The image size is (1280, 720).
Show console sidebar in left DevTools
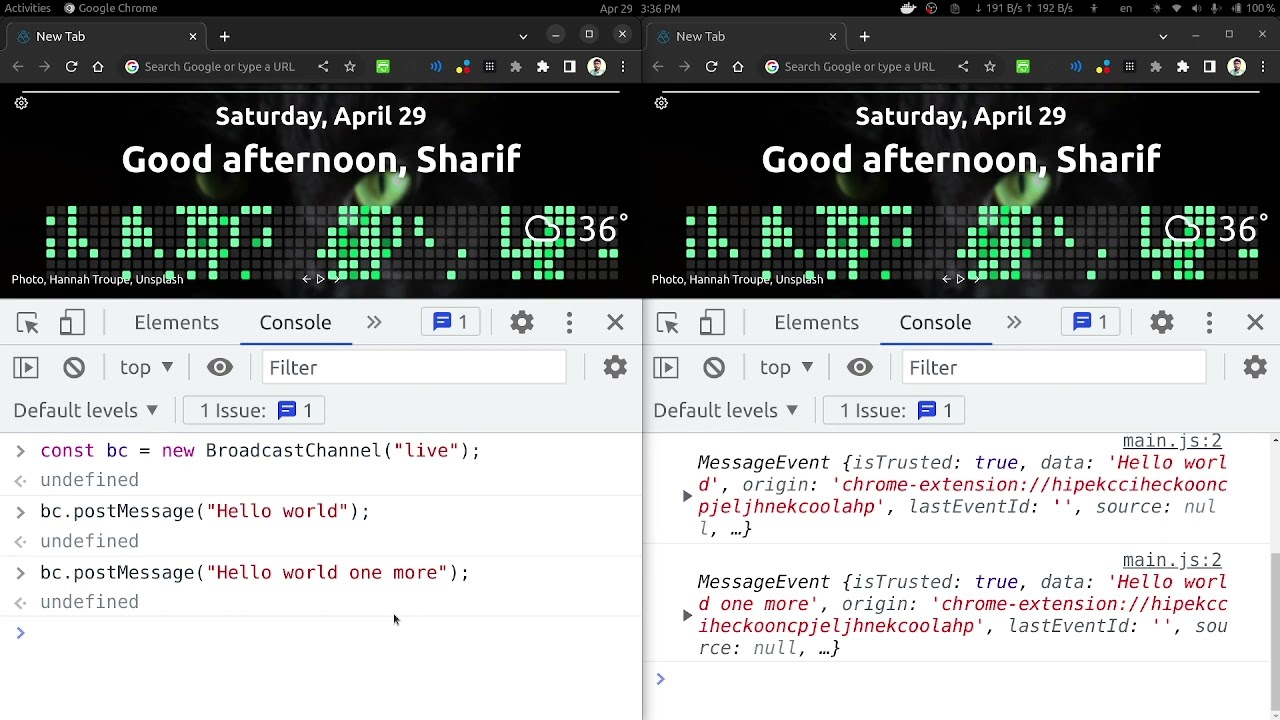[x=26, y=368]
